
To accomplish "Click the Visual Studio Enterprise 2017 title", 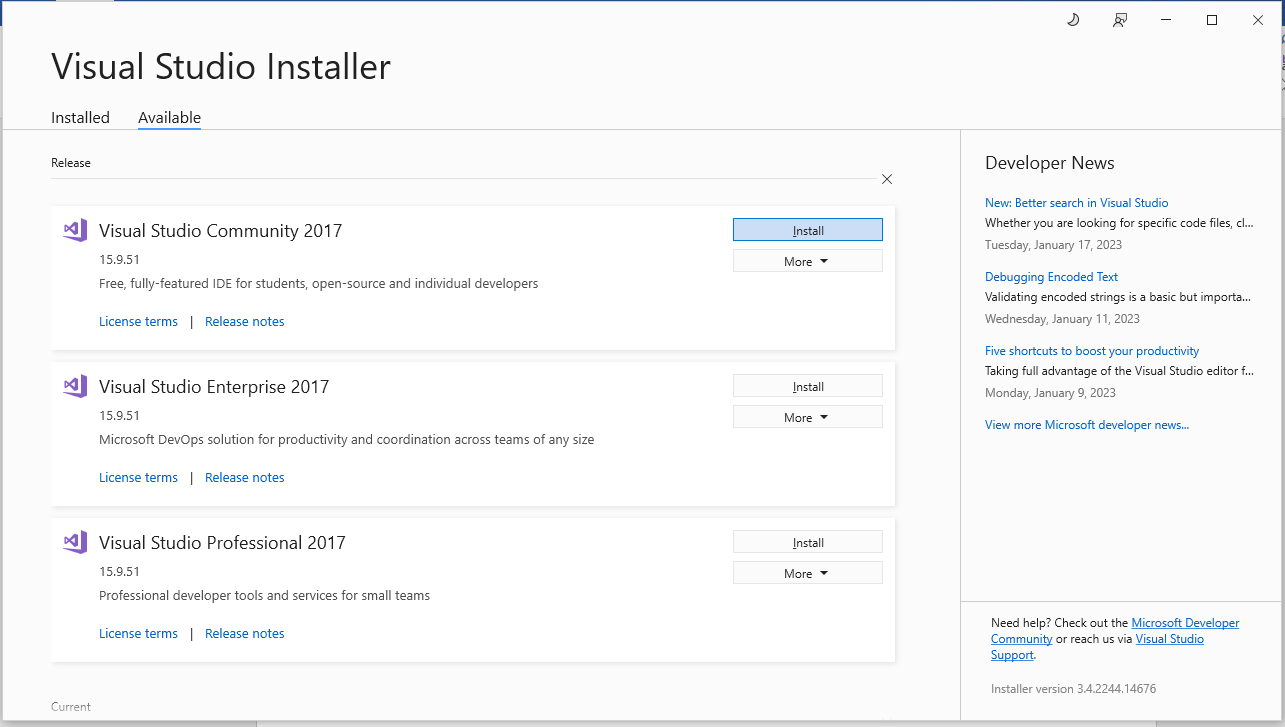I will coord(214,386).
